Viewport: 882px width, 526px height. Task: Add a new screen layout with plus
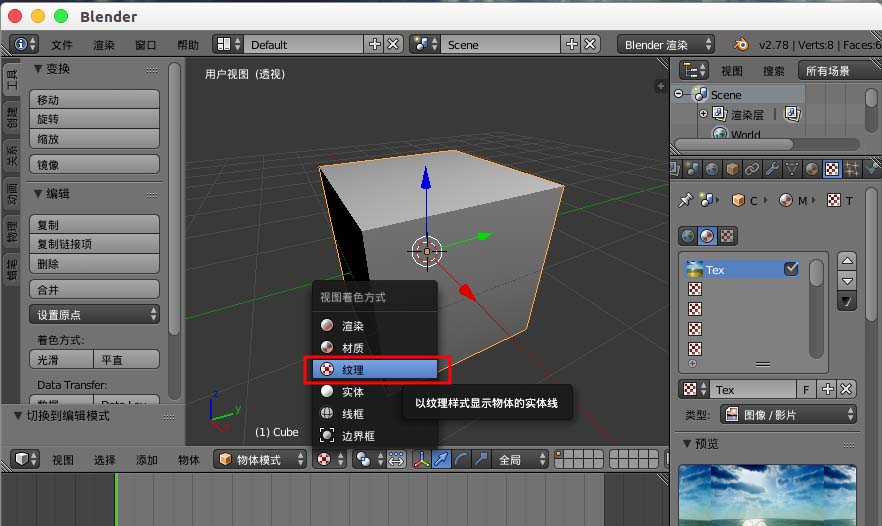click(x=374, y=44)
